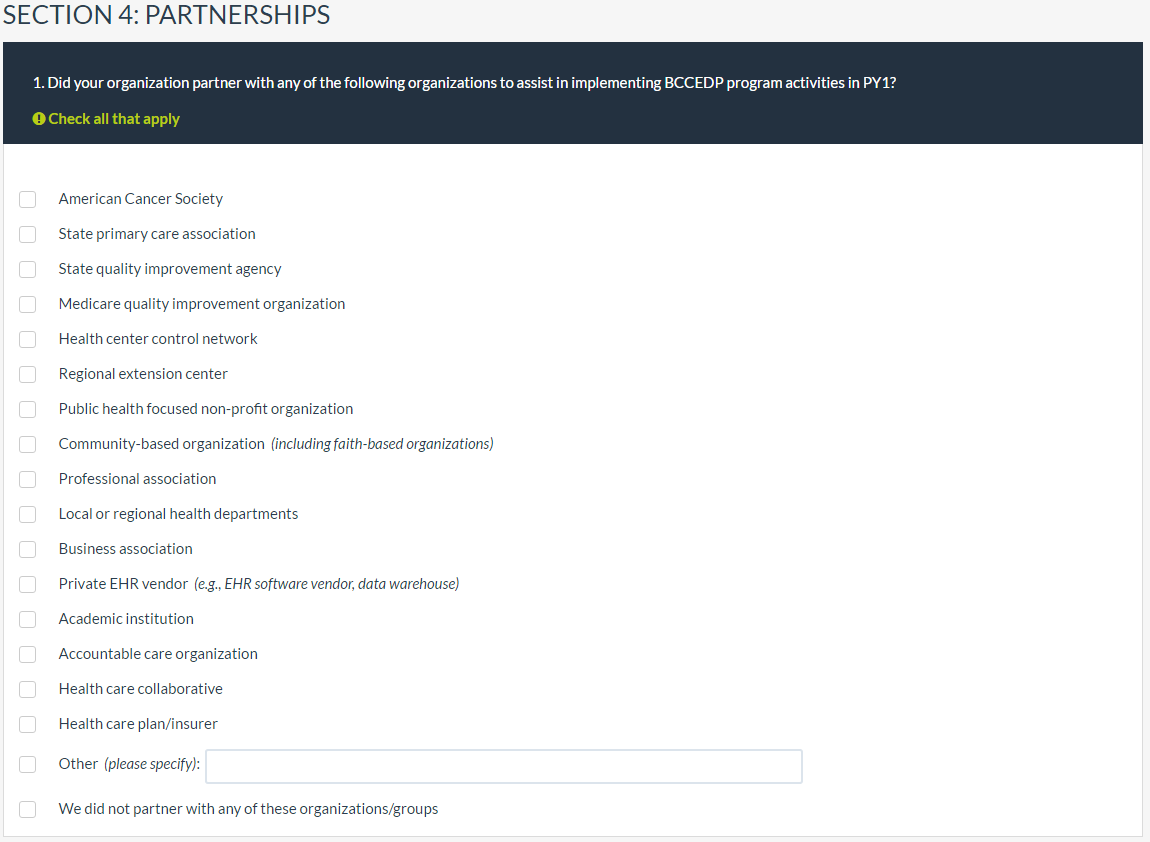Select Regional extension center checkbox
The width and height of the screenshot is (1150, 842).
[x=28, y=374]
